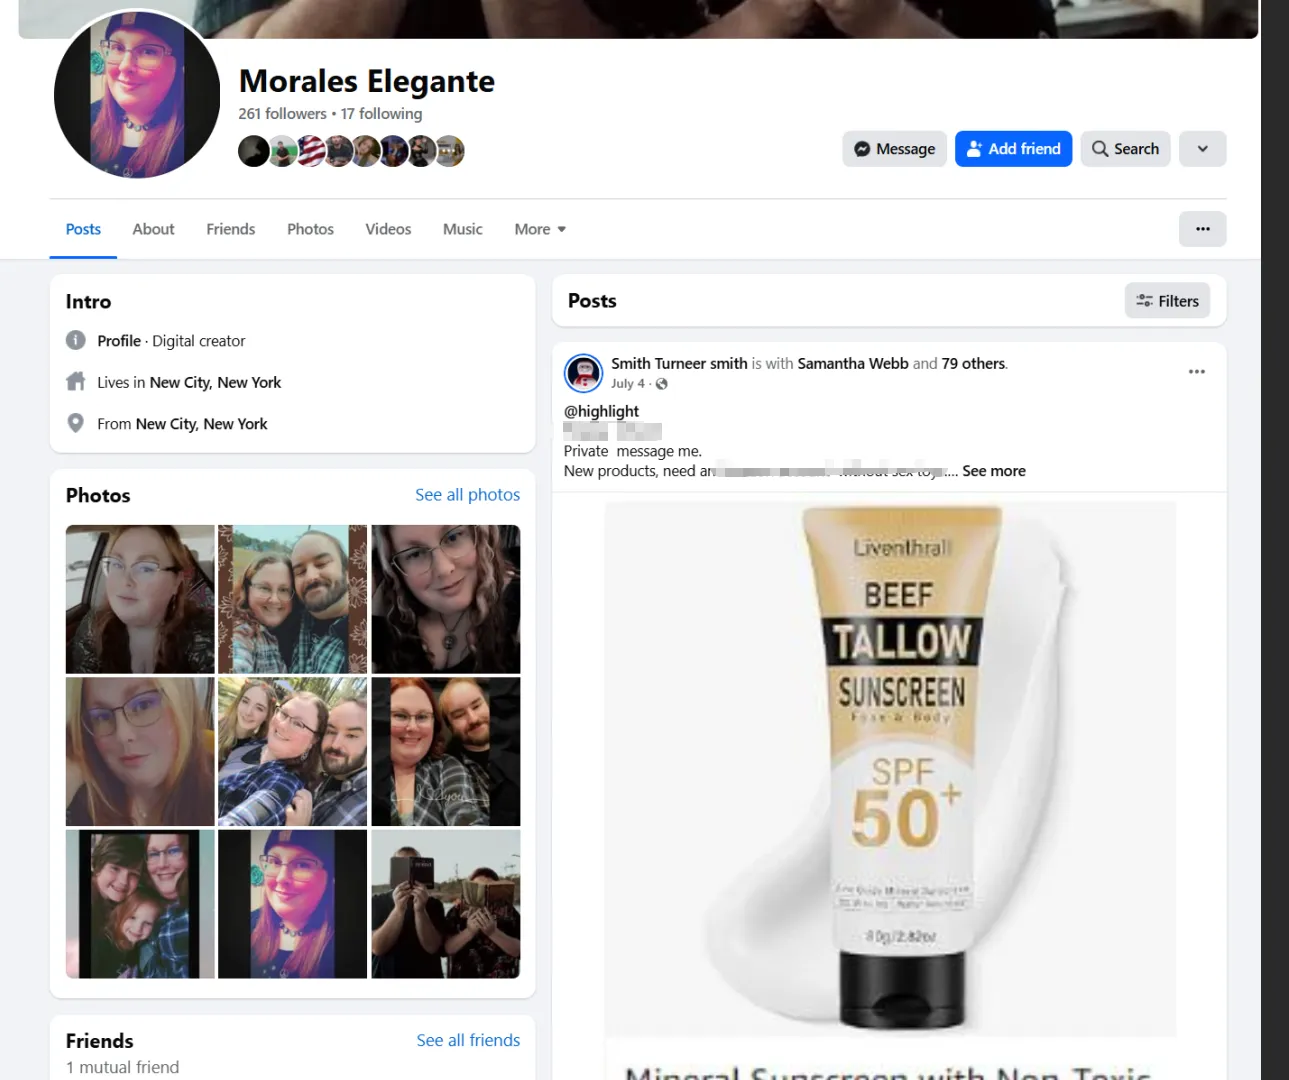Click Smith Turneer smith's avatar on post
The height and width of the screenshot is (1080, 1289).
(x=583, y=373)
